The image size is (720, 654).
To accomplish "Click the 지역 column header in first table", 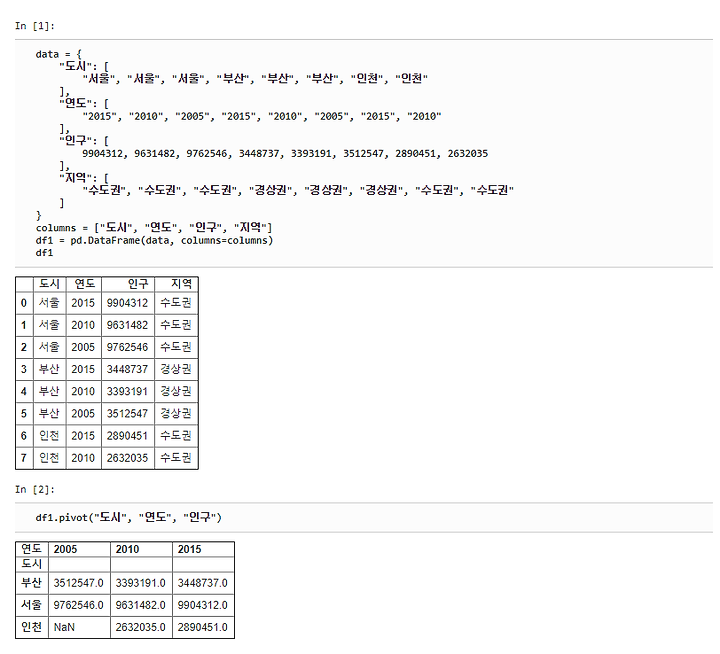I will 176,284.
